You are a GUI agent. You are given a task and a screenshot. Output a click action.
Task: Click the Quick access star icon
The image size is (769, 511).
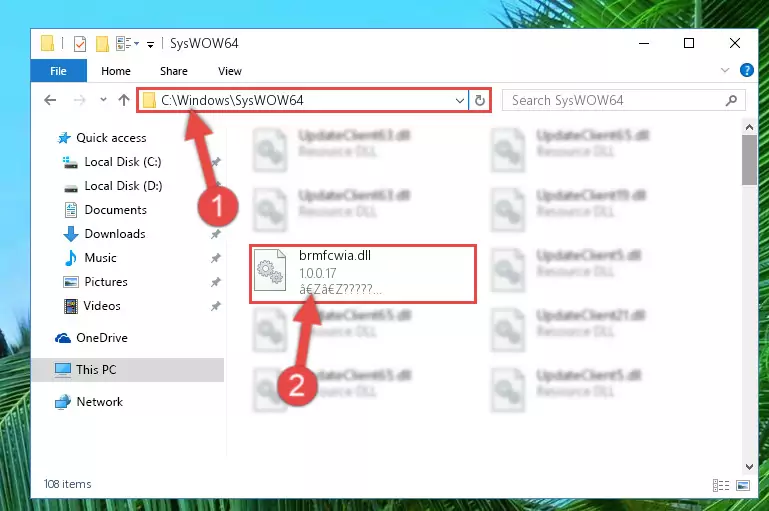[x=64, y=138]
